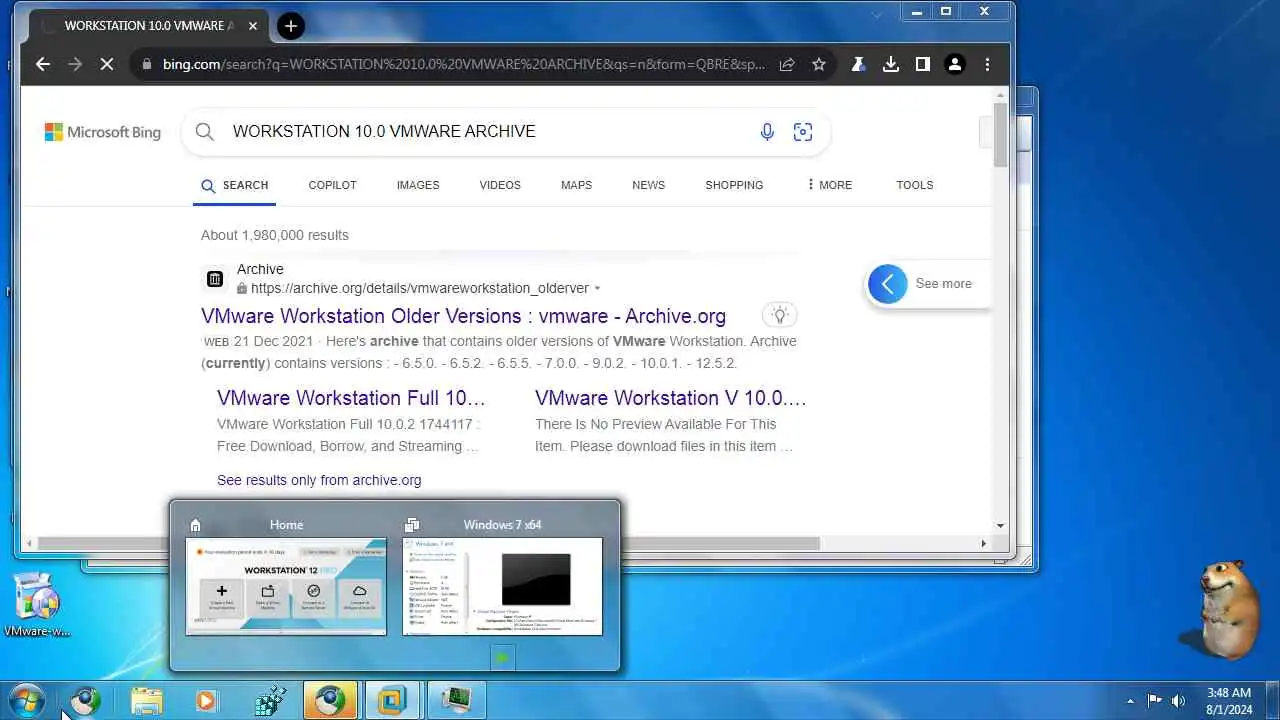Select the SEARCH tab
Viewport: 1280px width, 720px height.
[234, 185]
